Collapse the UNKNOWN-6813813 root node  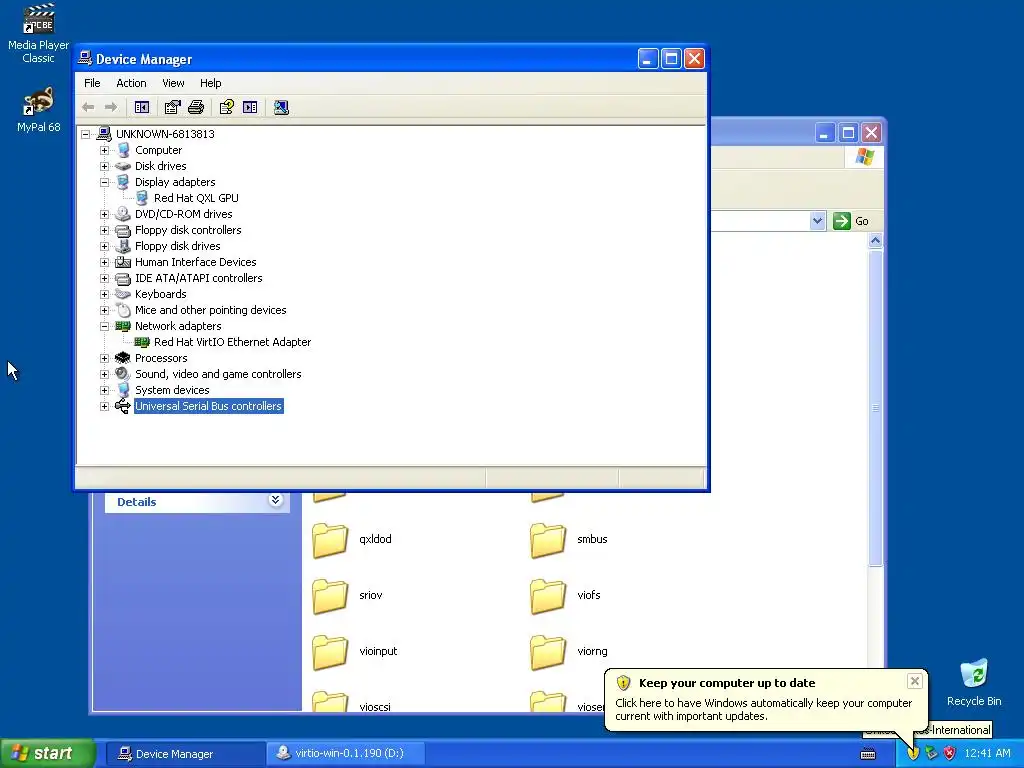(85, 135)
